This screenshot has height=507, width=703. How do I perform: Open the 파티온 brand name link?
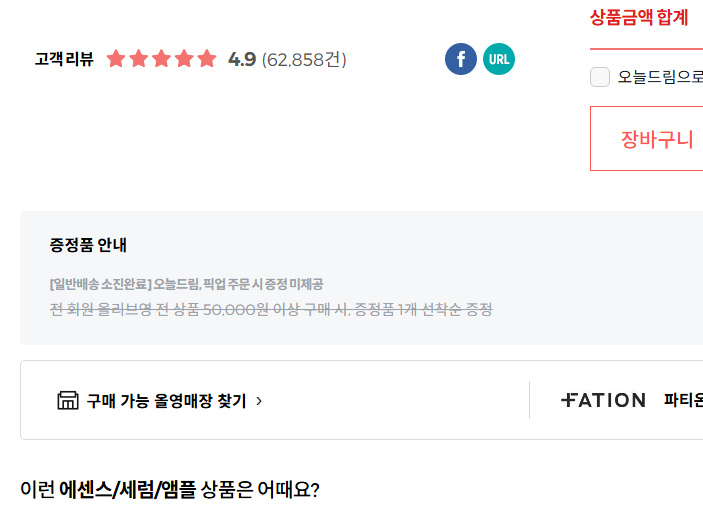coord(684,401)
